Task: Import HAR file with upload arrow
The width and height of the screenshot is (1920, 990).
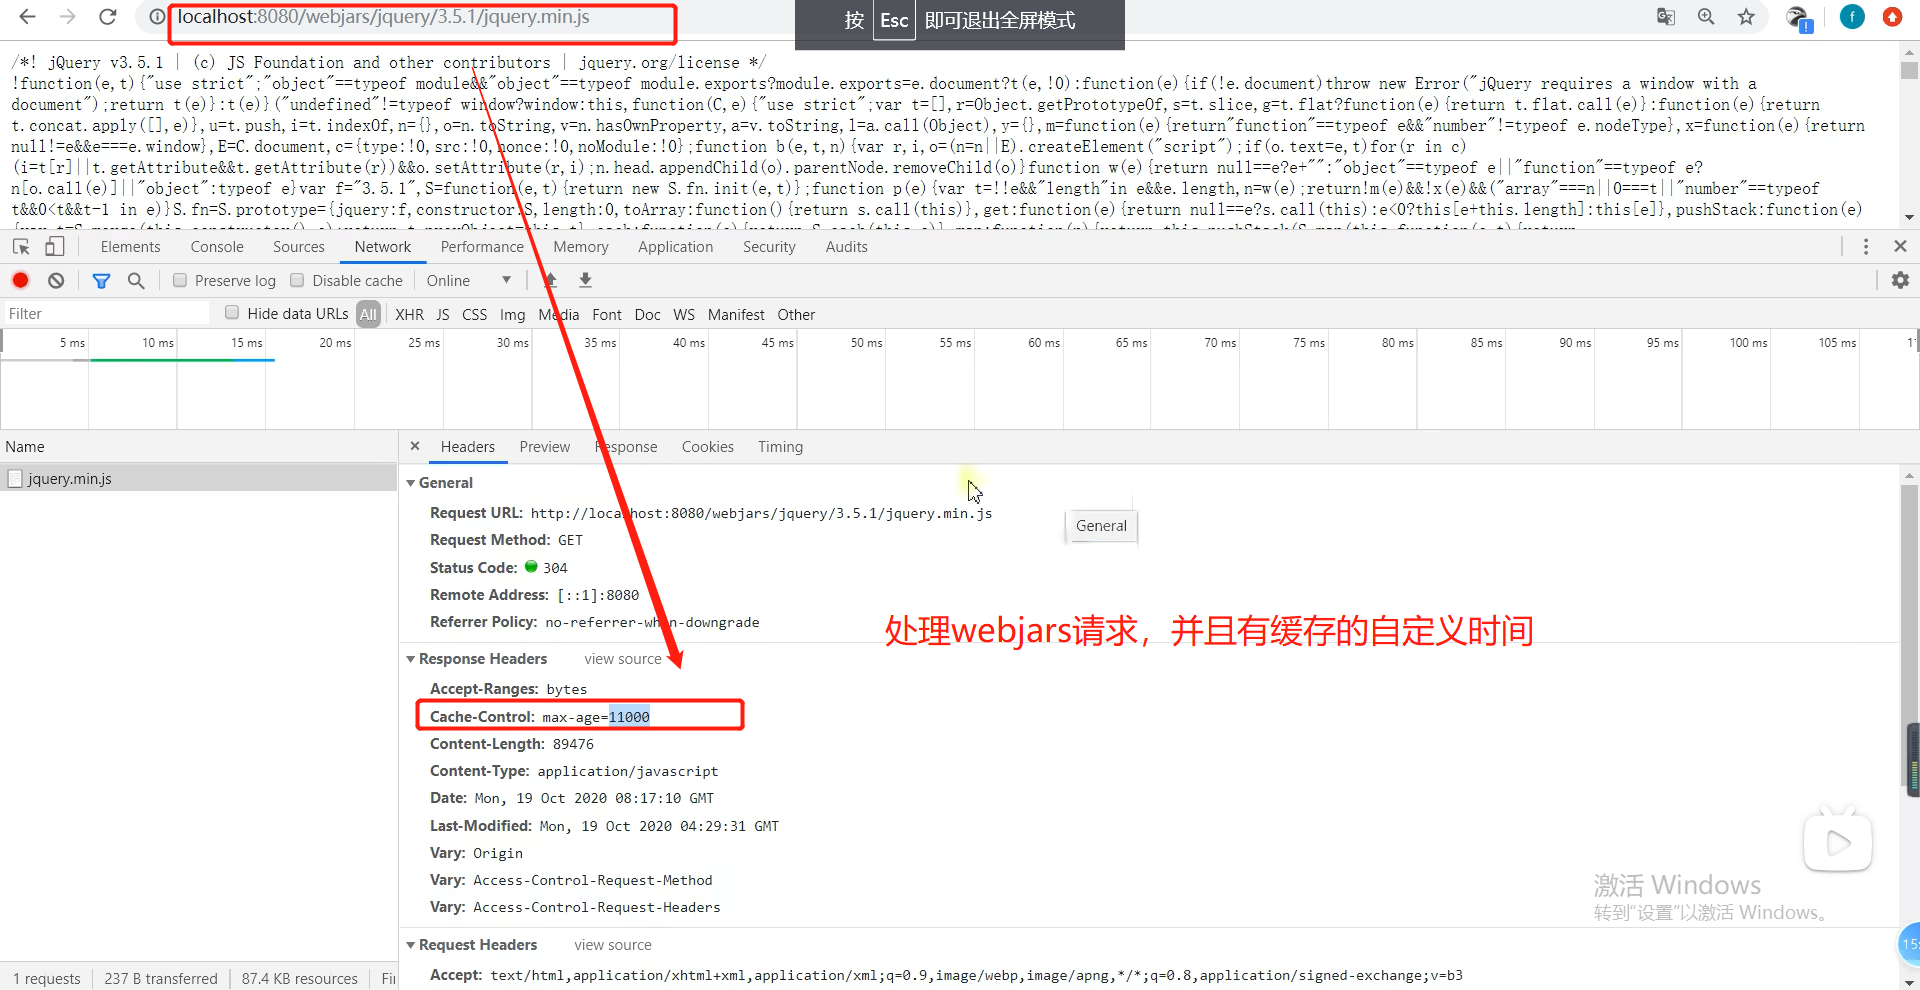Action: (x=550, y=281)
